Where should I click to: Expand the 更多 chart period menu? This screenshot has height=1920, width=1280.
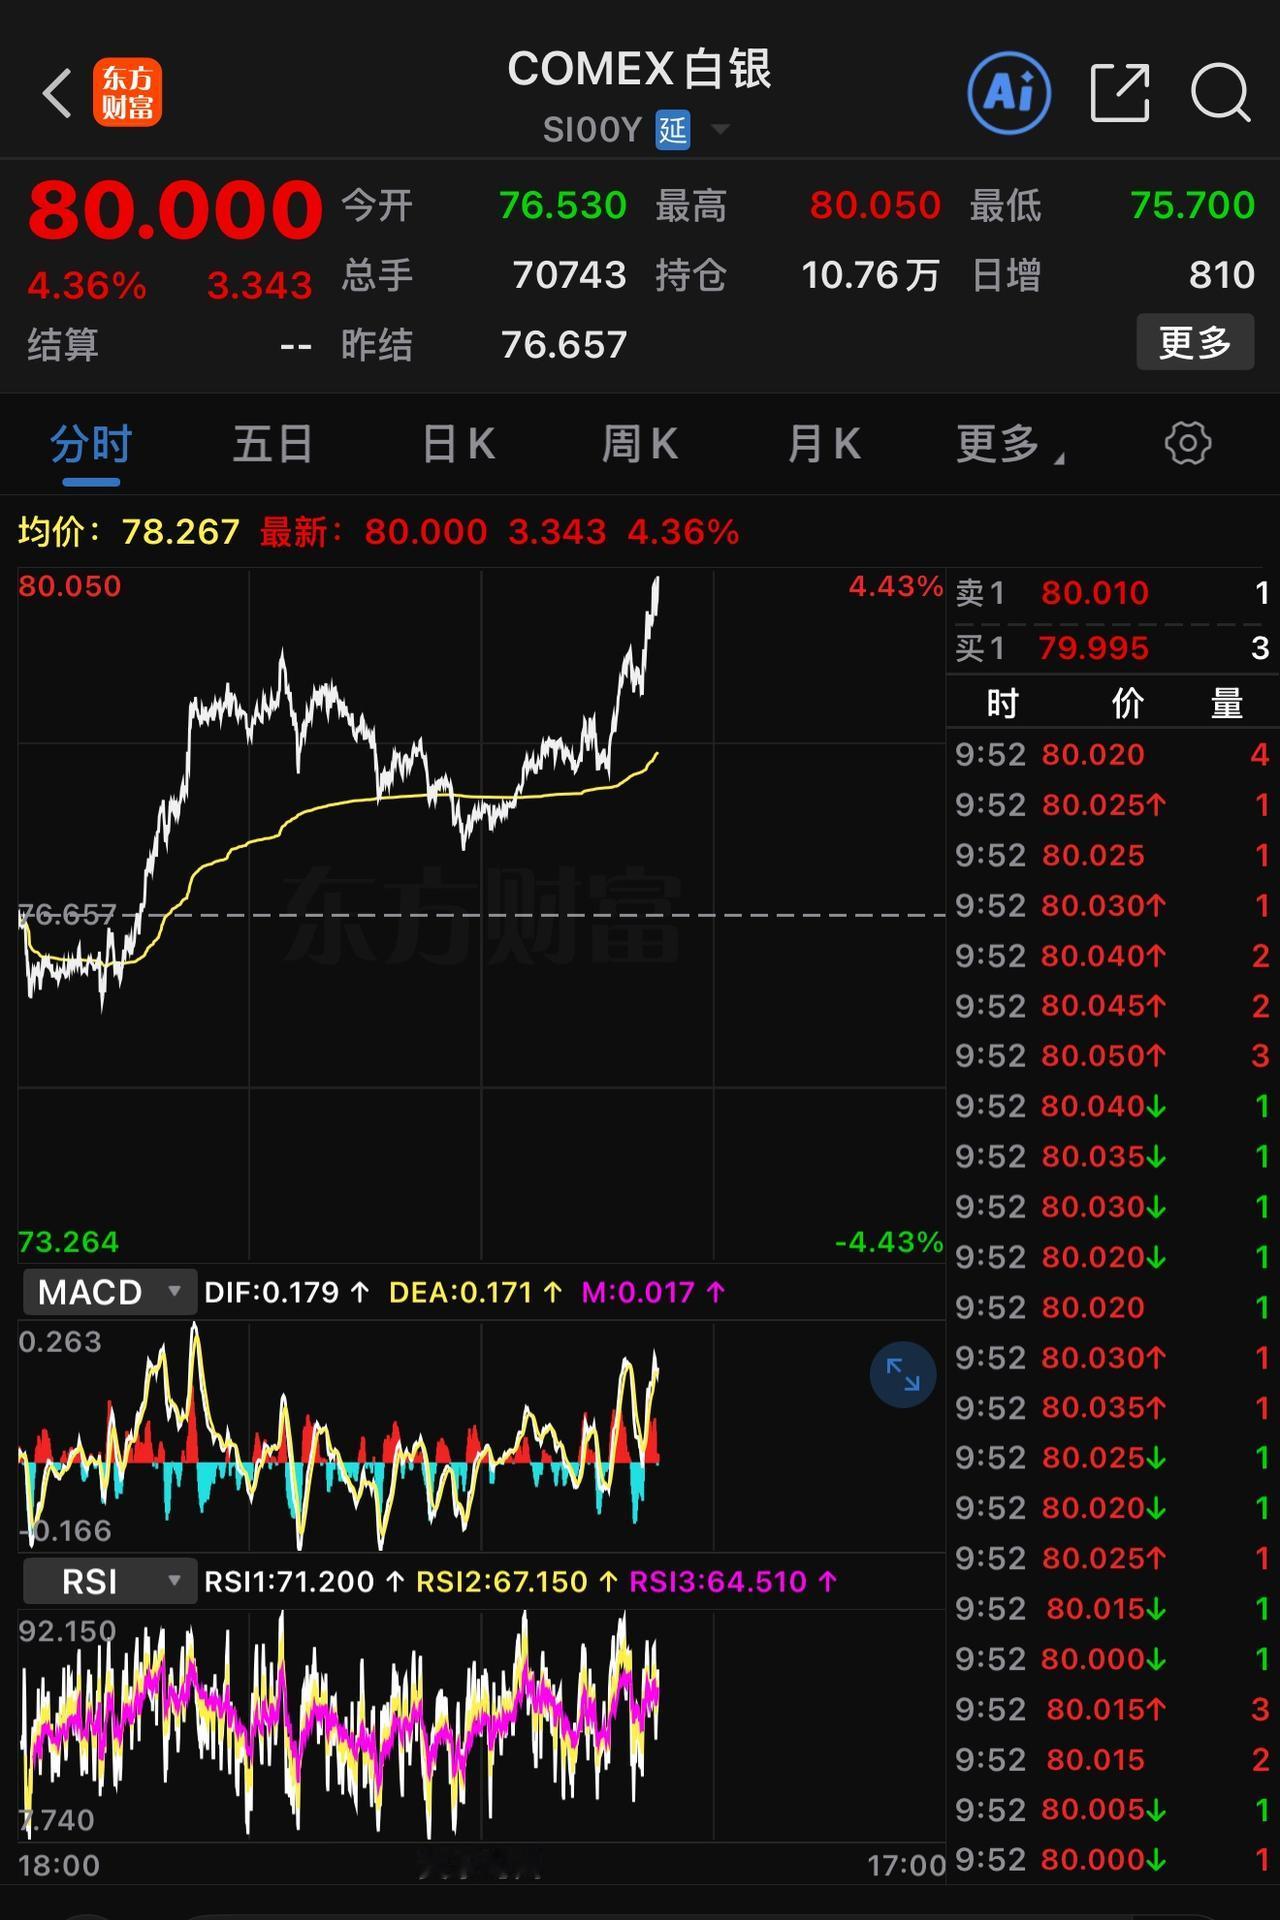coord(1010,444)
